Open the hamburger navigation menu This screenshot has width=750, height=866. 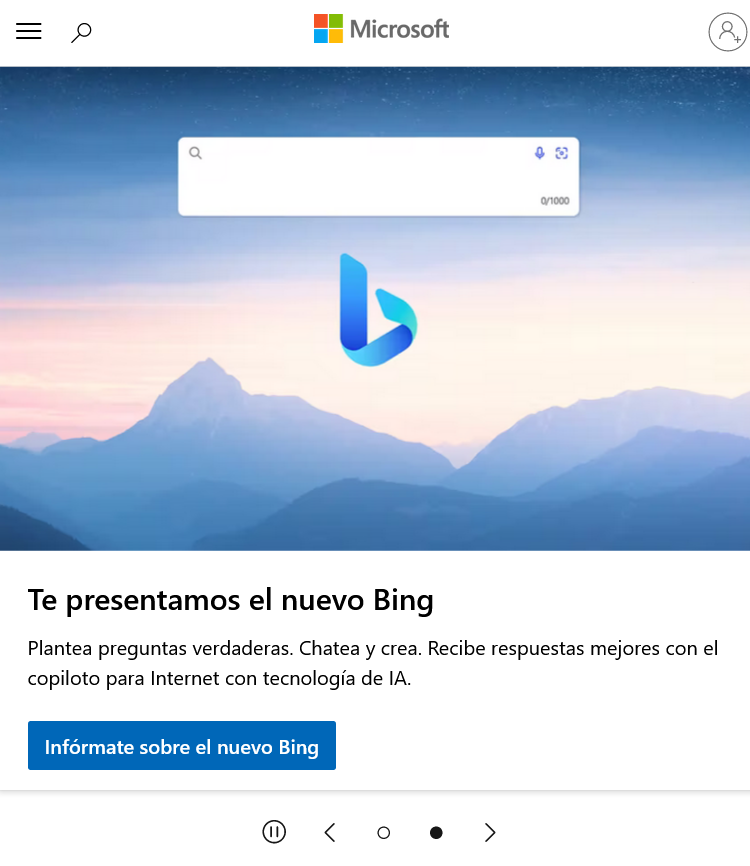(x=29, y=31)
